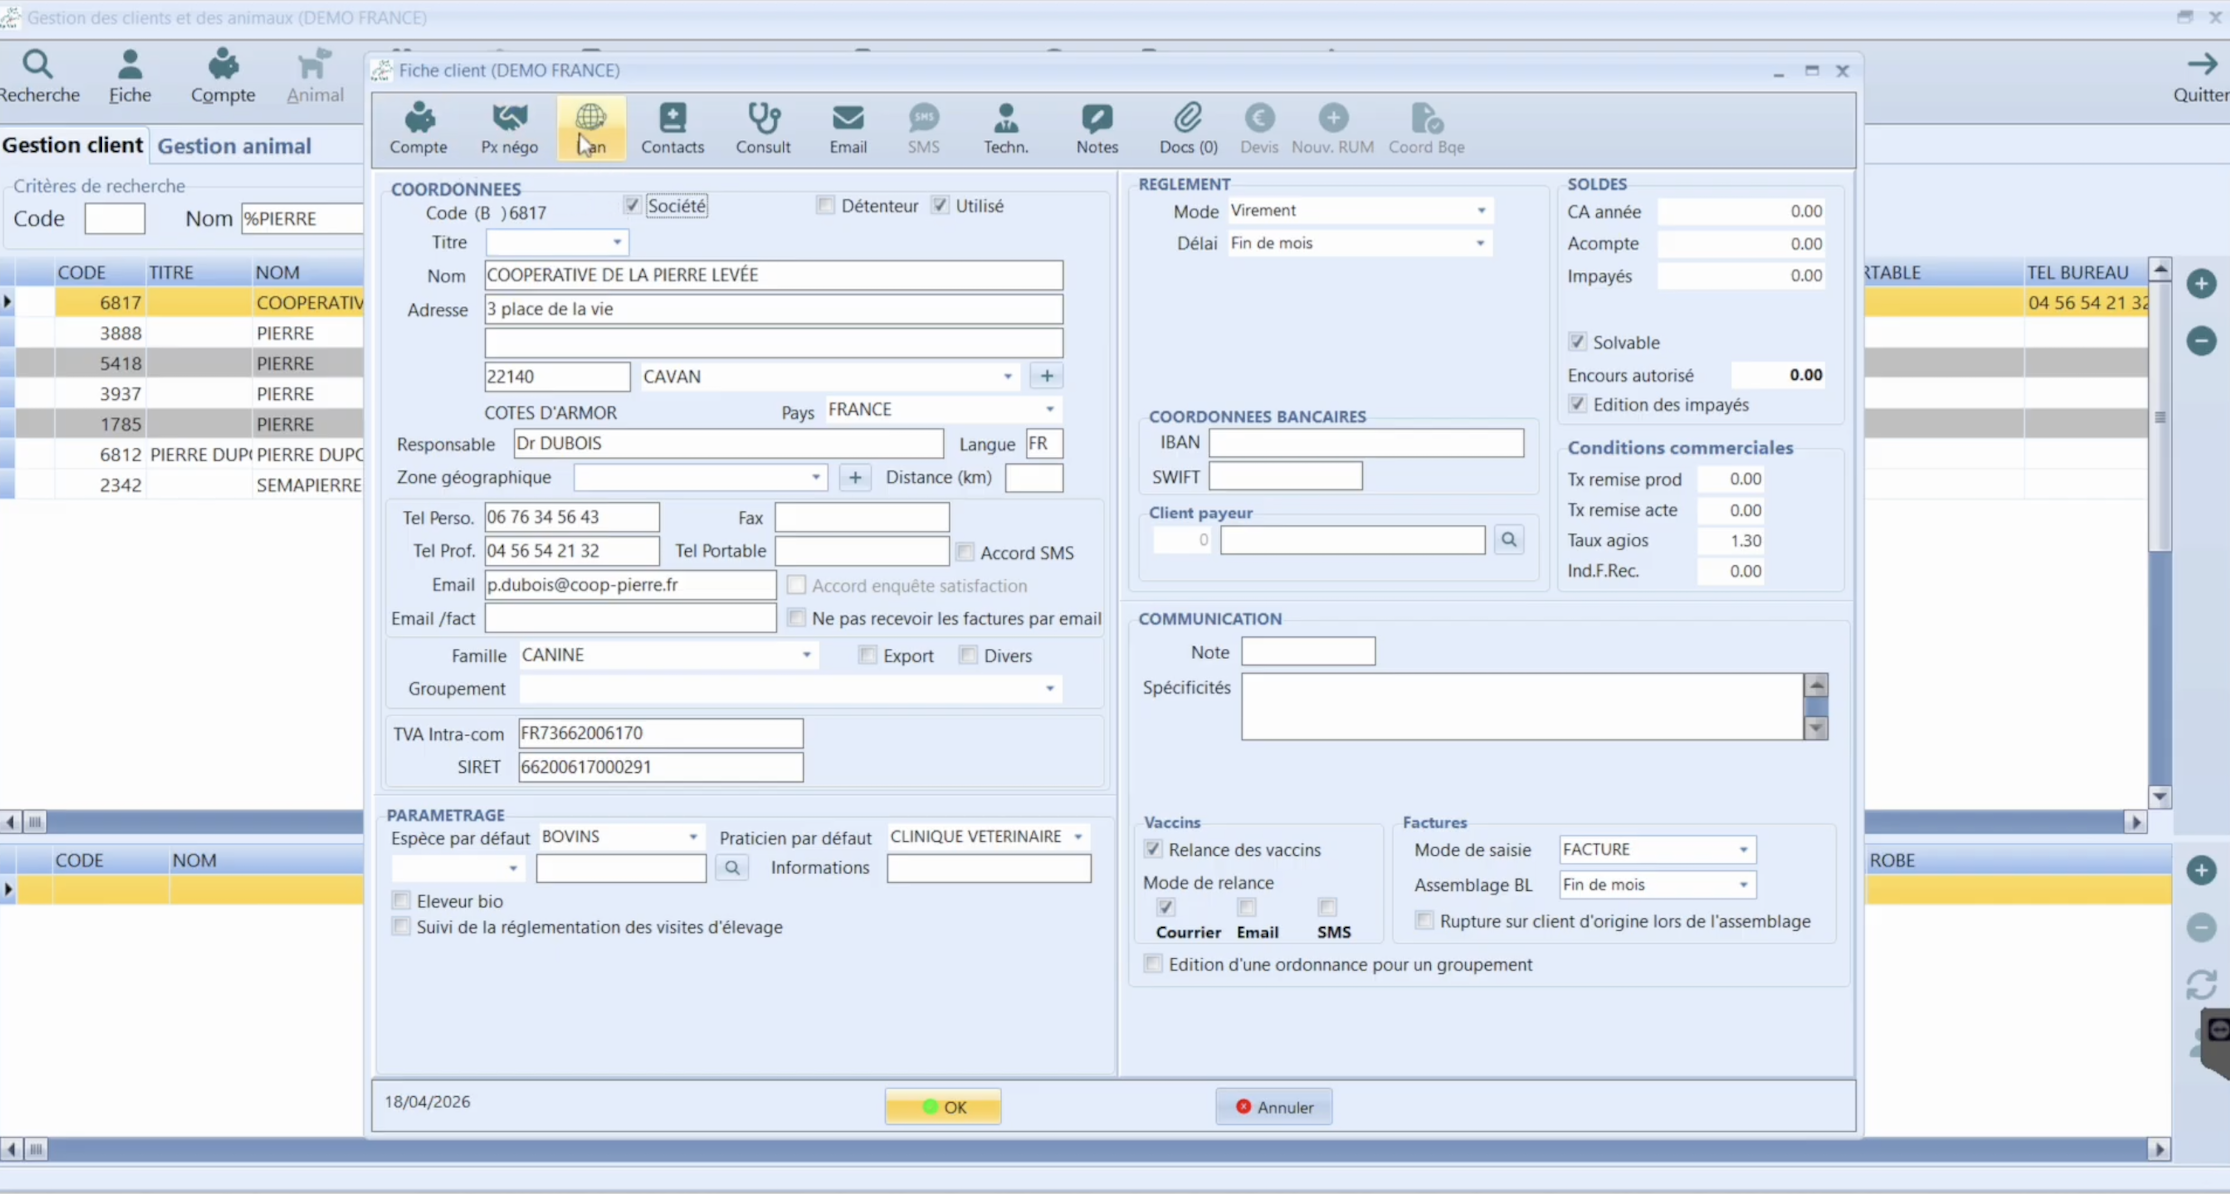Click the Client payeur magnifier search button
The image size is (2230, 1194).
click(x=1508, y=540)
